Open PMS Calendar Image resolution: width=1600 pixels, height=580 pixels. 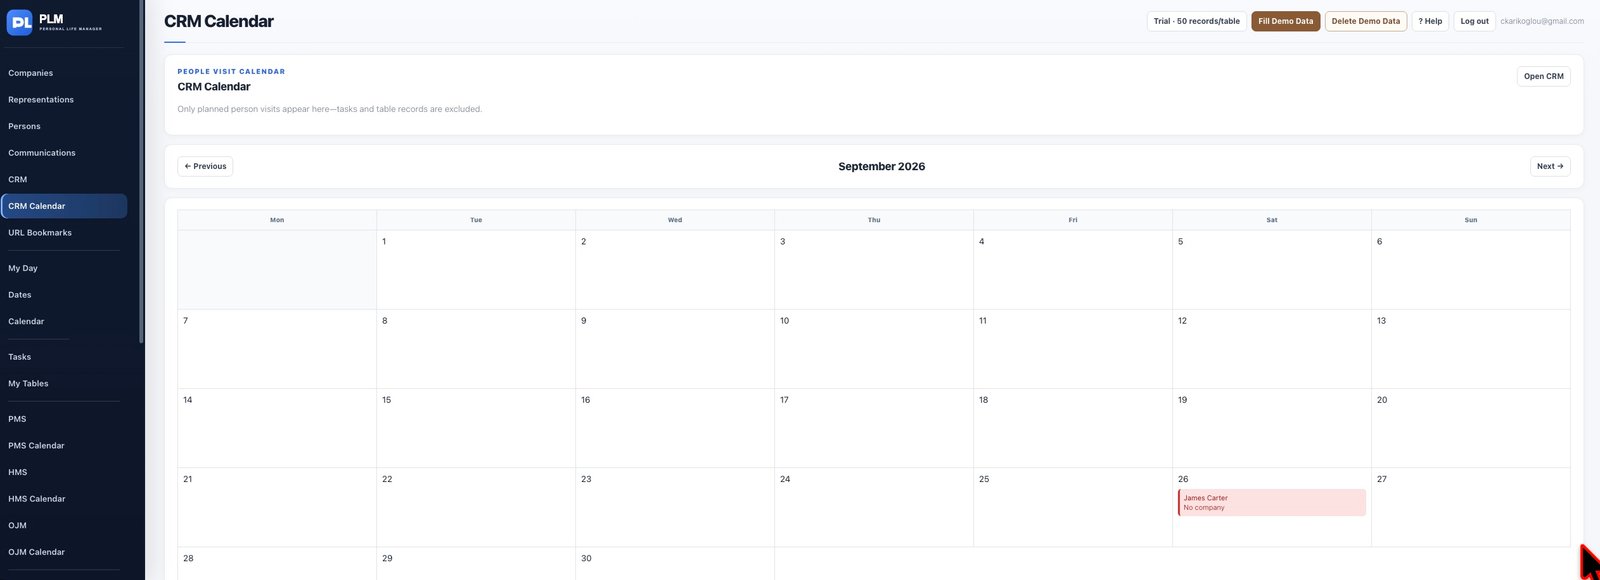(x=36, y=445)
